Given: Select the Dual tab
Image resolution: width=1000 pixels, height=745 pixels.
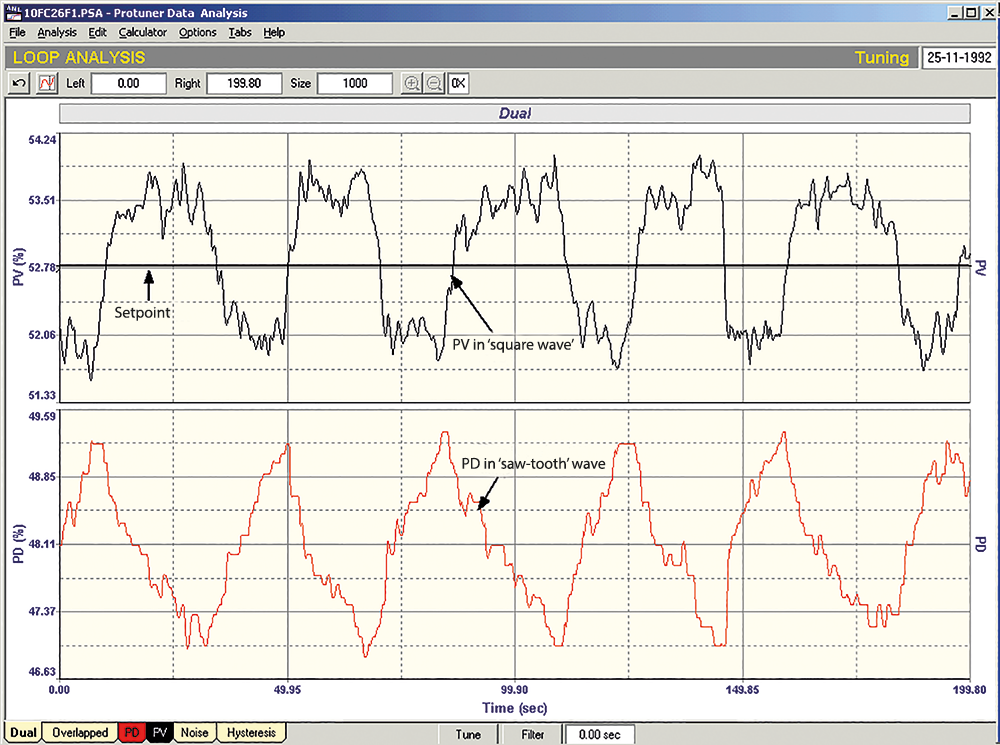Looking at the screenshot, I should point(24,732).
